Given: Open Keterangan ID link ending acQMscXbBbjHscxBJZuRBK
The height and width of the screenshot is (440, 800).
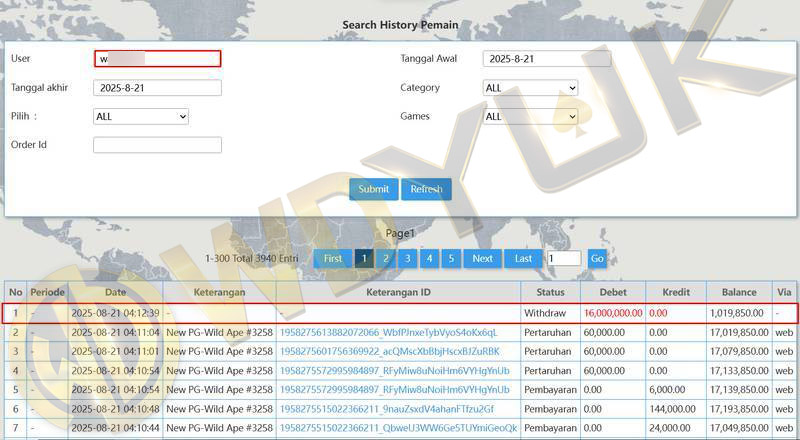Looking at the screenshot, I should click(390, 352).
